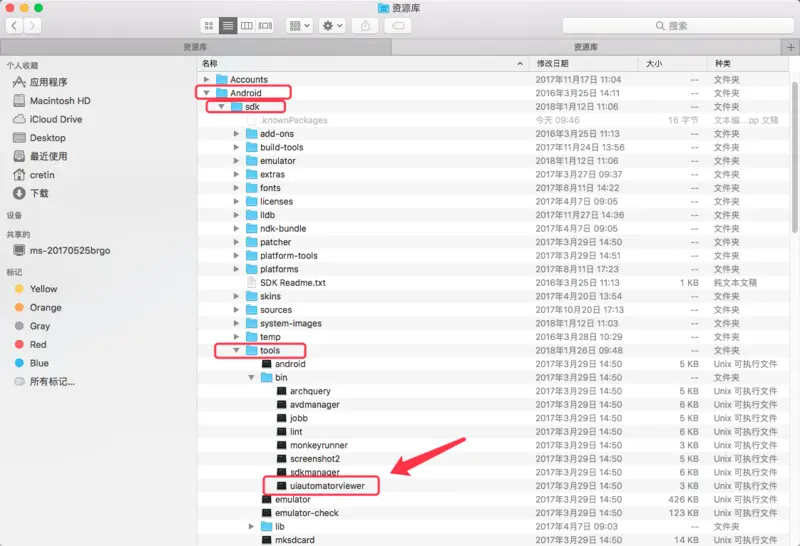Switch to cover flow view
The height and width of the screenshot is (546, 800).
point(265,26)
